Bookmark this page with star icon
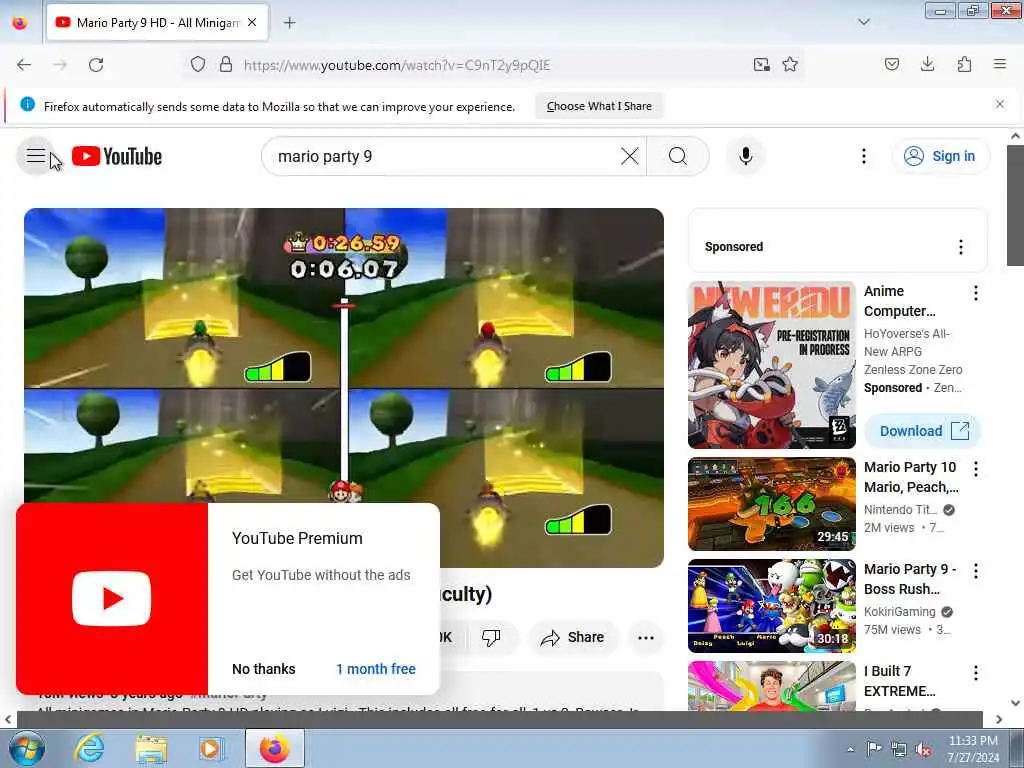The image size is (1024, 768). (790, 65)
